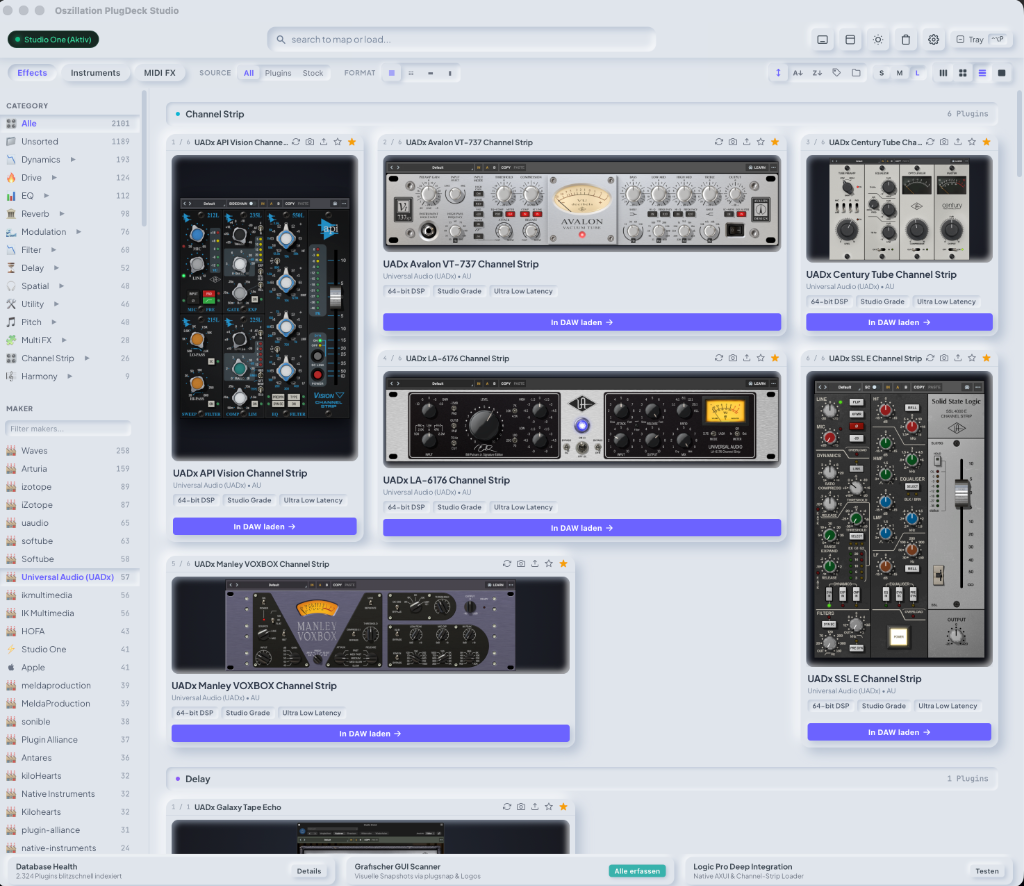Click camera icon on UADx LA-6176 card
Image resolution: width=1024 pixels, height=886 pixels.
(x=733, y=358)
